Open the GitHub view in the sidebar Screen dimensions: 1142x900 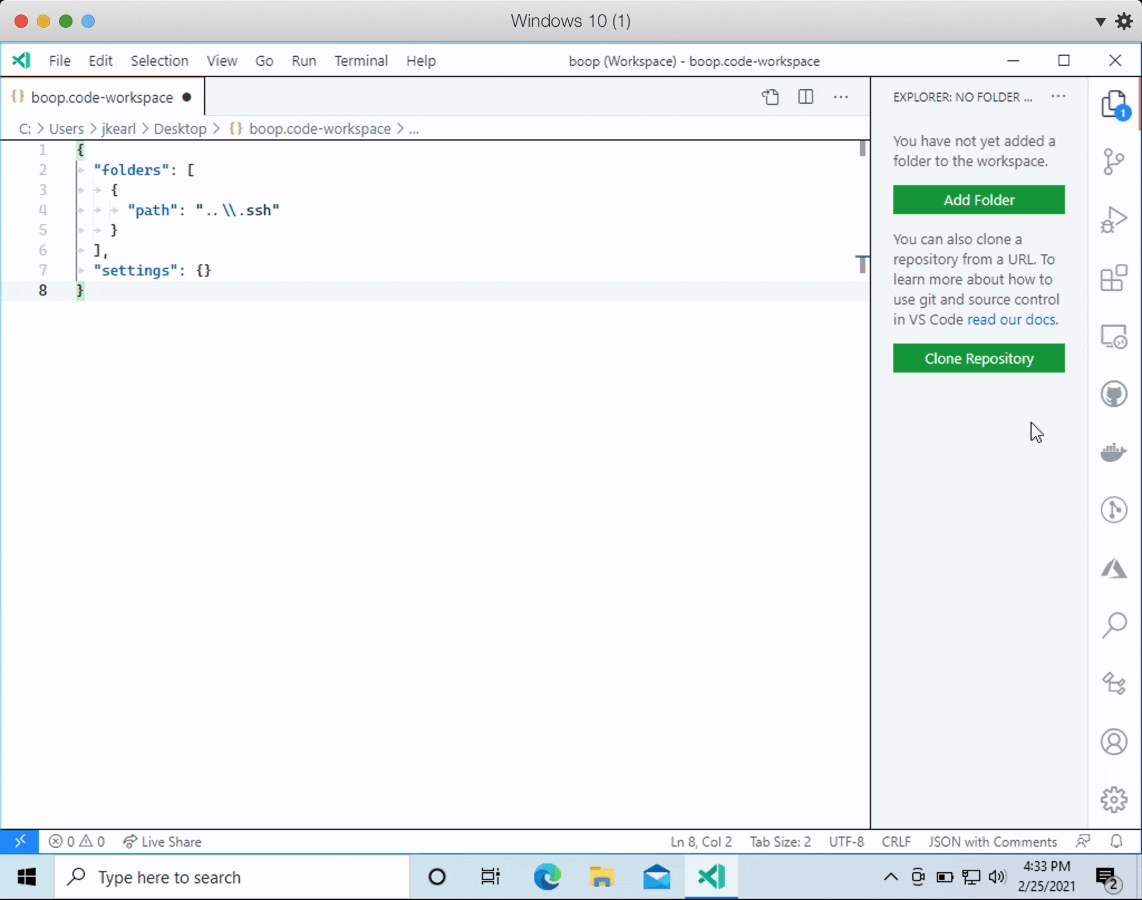tap(1114, 393)
